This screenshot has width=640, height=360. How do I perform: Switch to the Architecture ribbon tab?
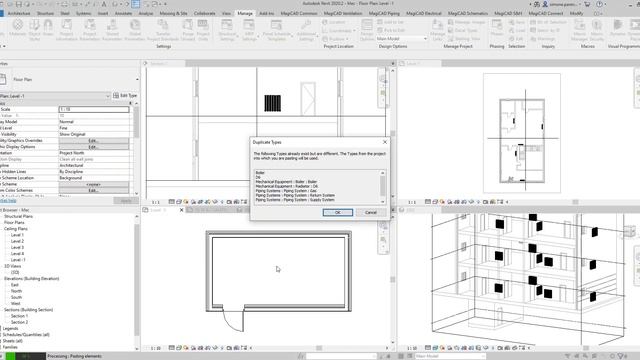click(x=19, y=13)
